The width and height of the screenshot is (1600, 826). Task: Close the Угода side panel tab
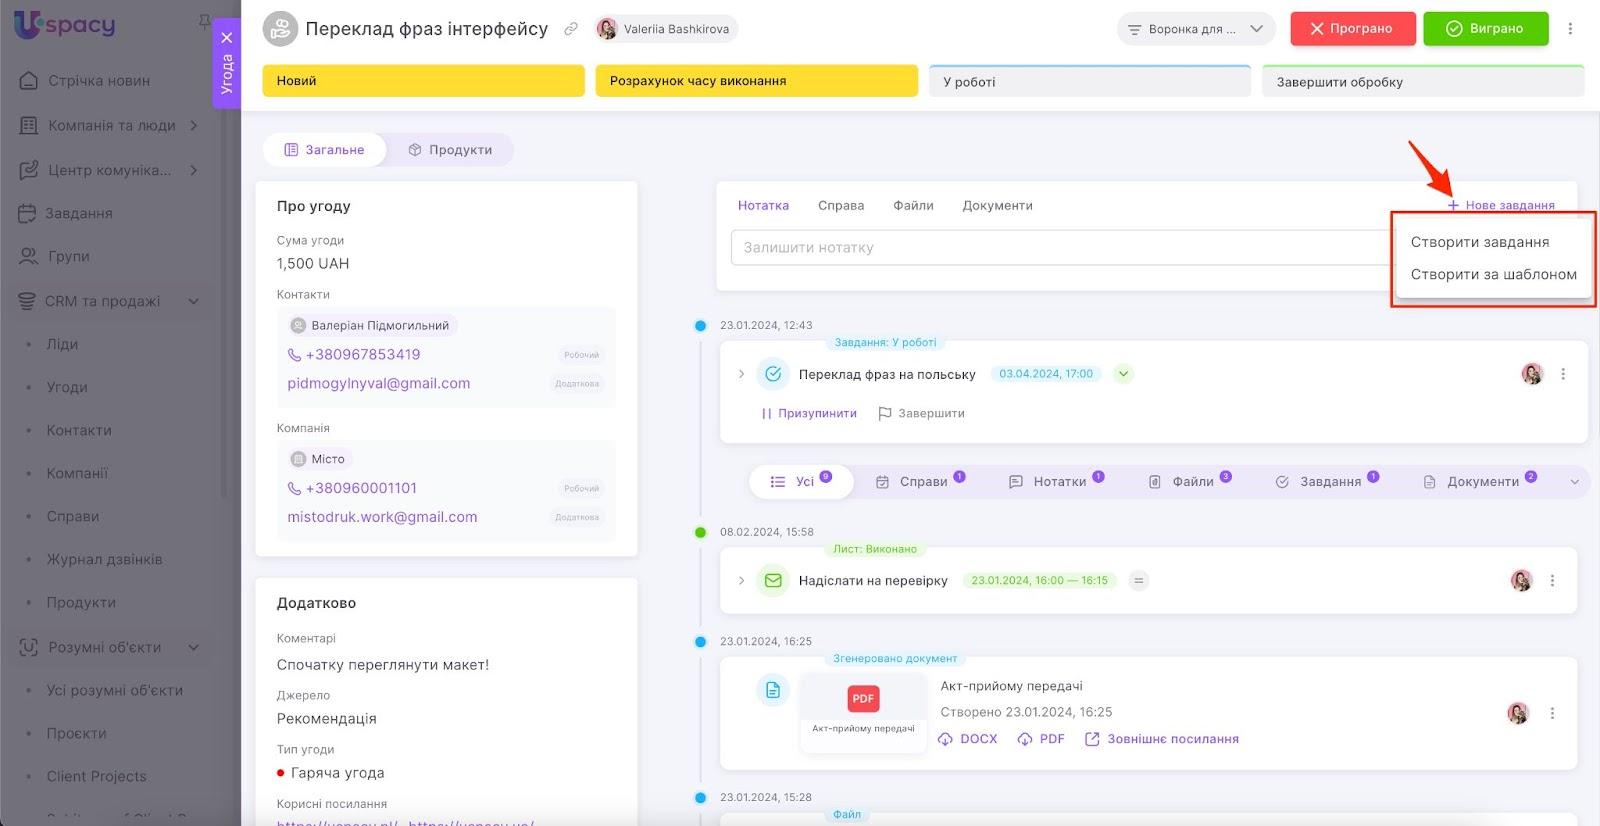click(x=227, y=38)
